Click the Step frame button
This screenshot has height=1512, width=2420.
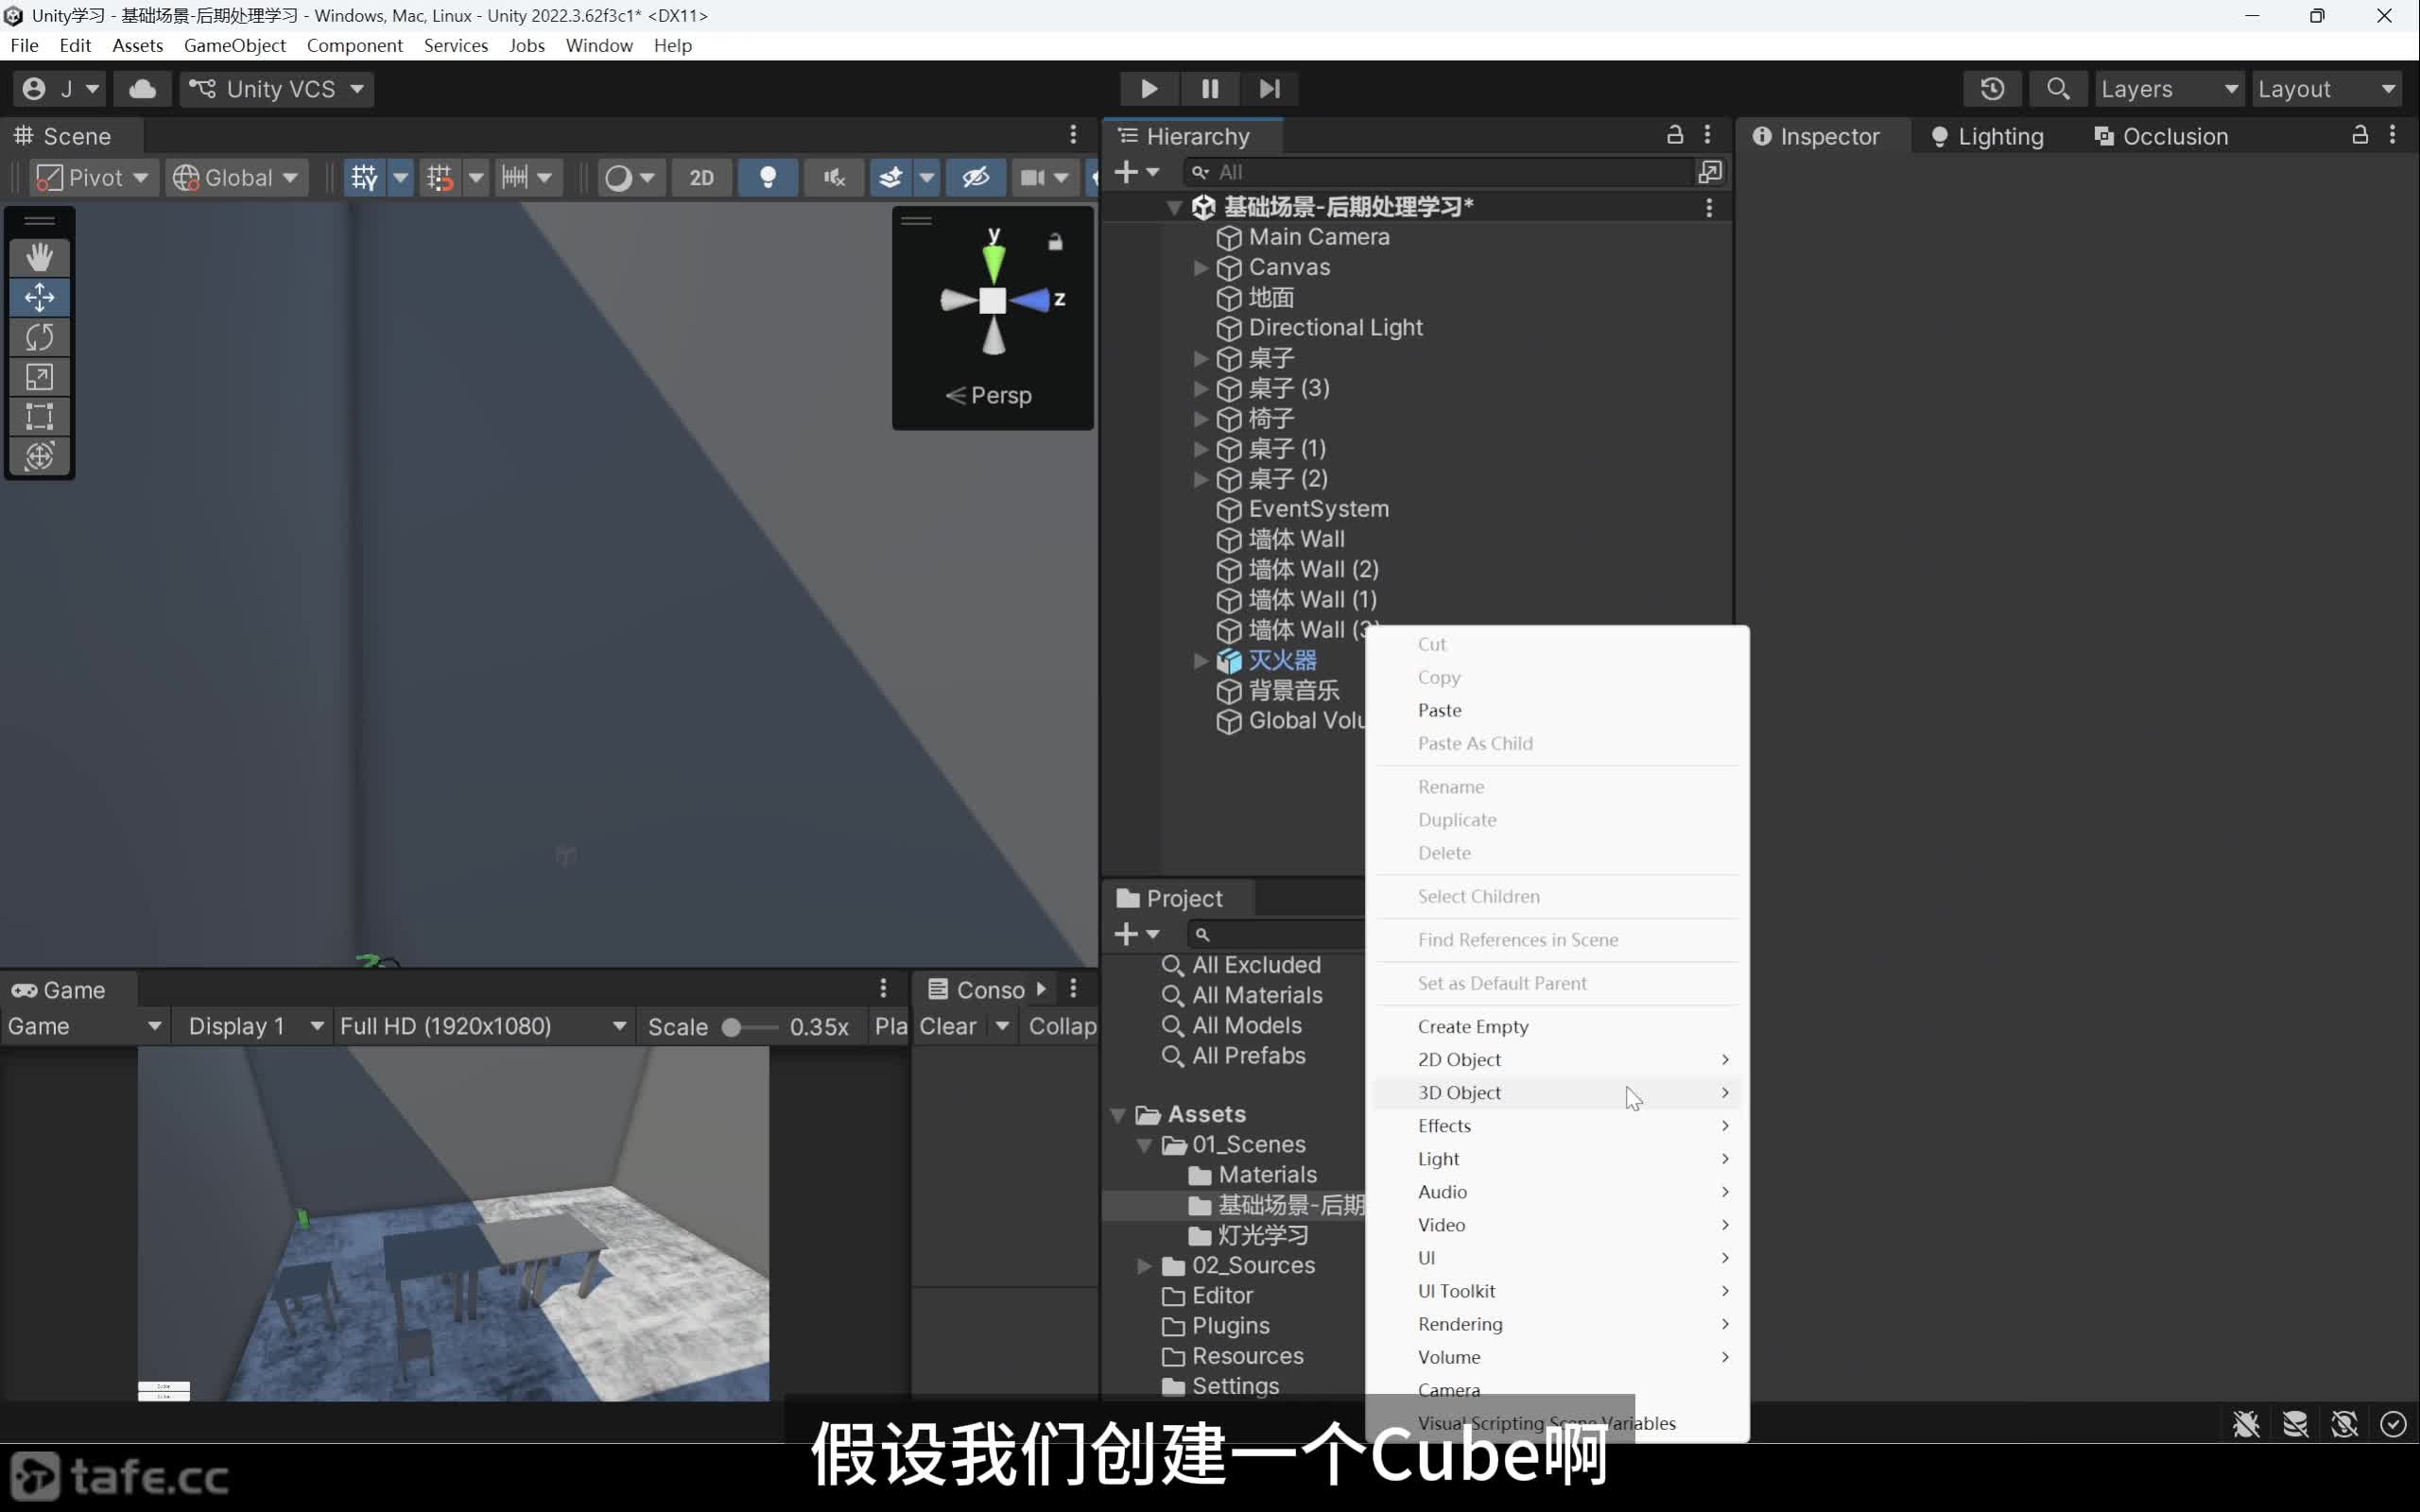(1269, 89)
